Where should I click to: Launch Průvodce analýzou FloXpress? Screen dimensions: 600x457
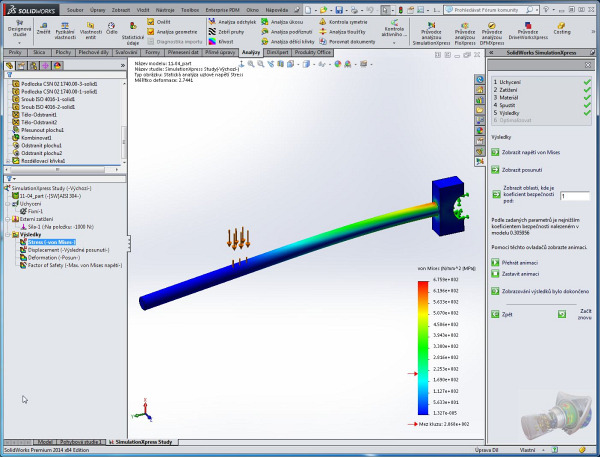[x=465, y=33]
